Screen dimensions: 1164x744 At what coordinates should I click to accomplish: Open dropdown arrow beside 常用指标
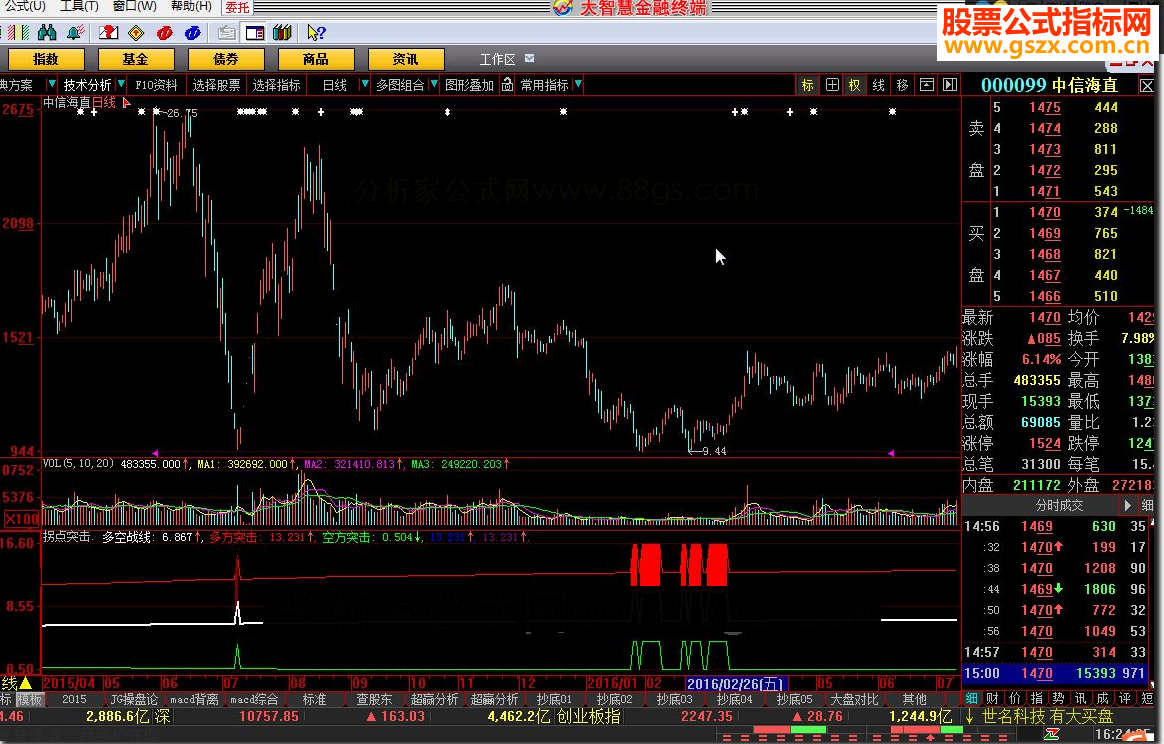pyautogui.click(x=578, y=85)
